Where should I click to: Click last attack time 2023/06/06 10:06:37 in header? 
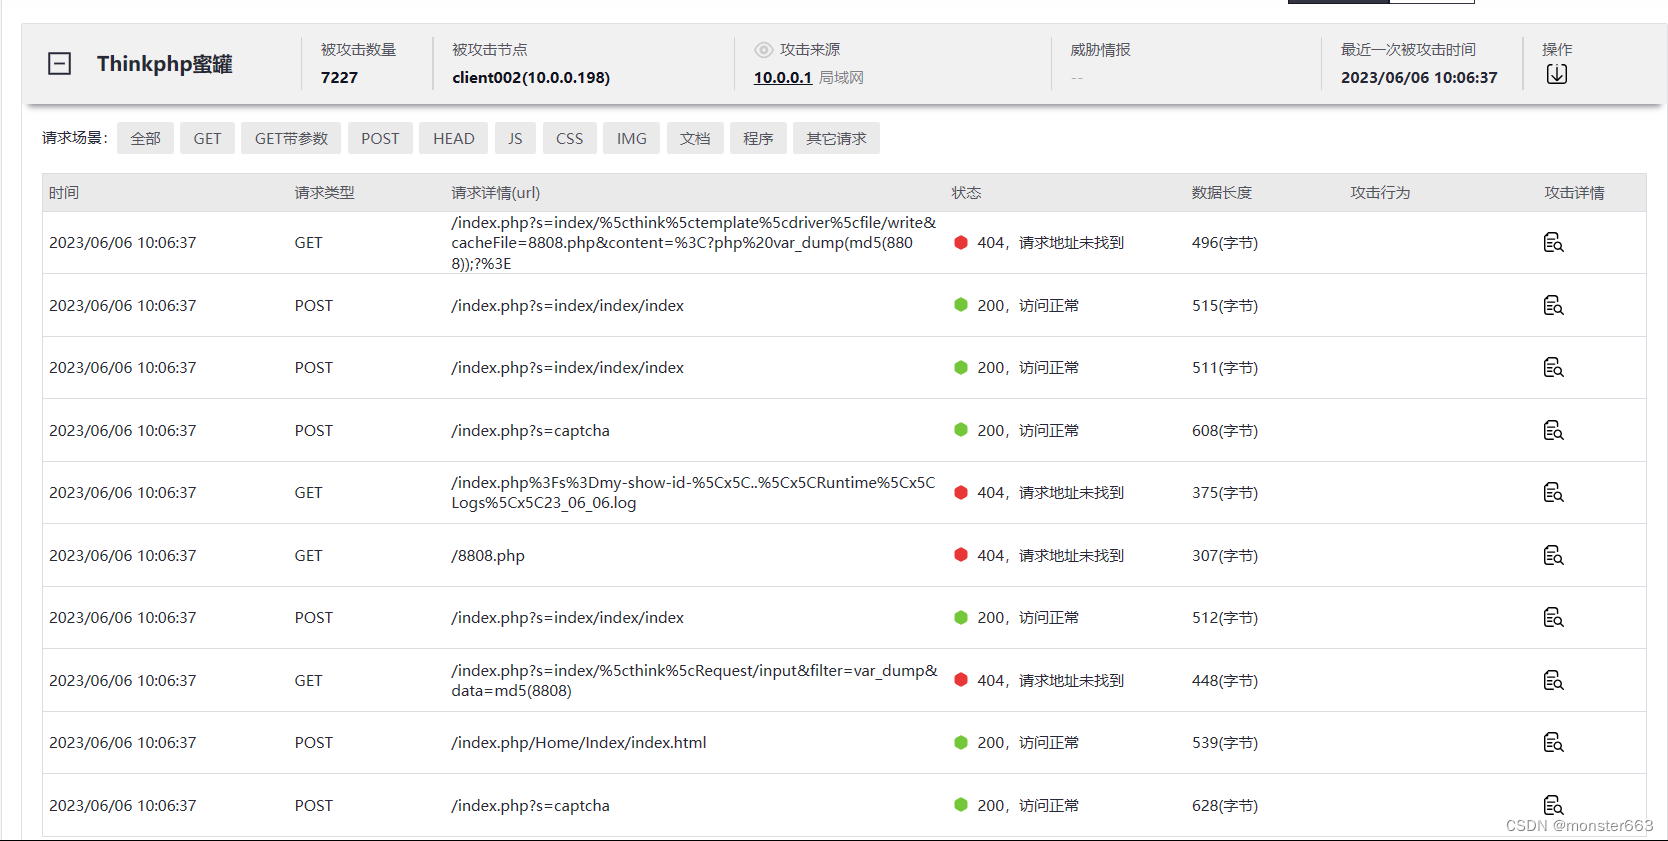[1419, 77]
